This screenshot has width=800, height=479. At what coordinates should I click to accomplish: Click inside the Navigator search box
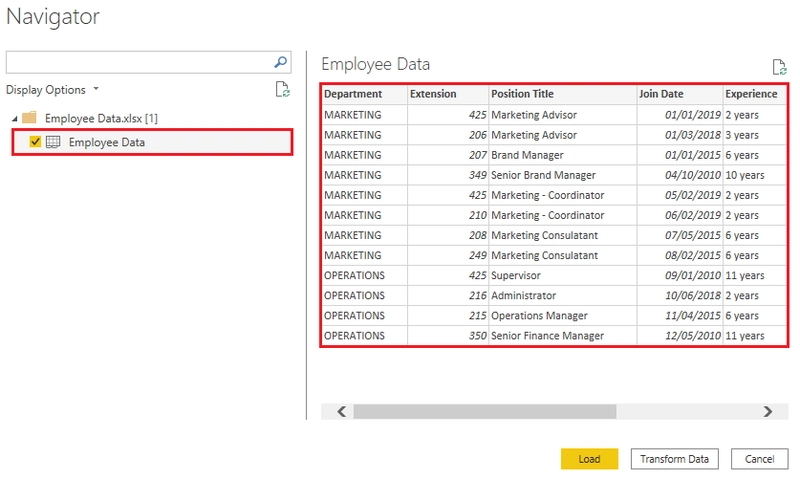click(x=140, y=62)
